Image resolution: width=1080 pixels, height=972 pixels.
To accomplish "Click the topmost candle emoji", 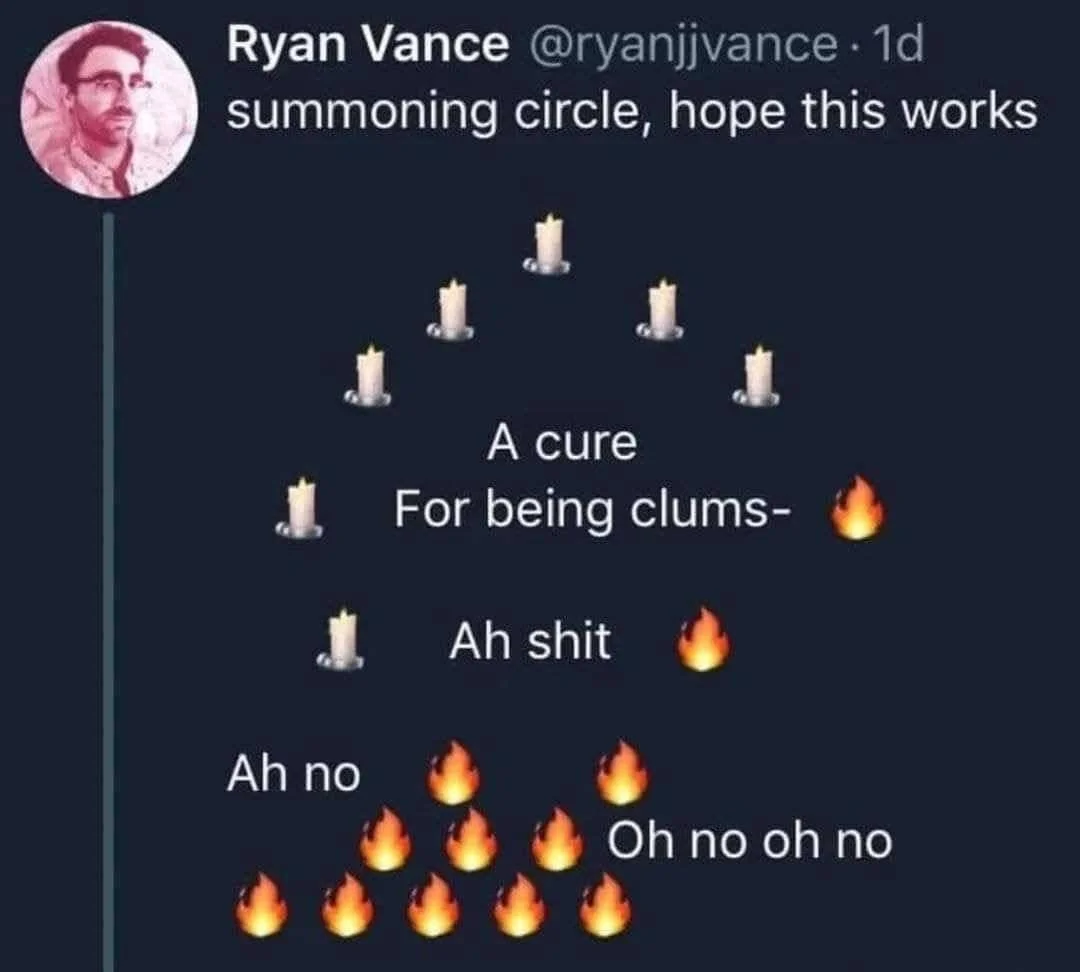I will (548, 245).
